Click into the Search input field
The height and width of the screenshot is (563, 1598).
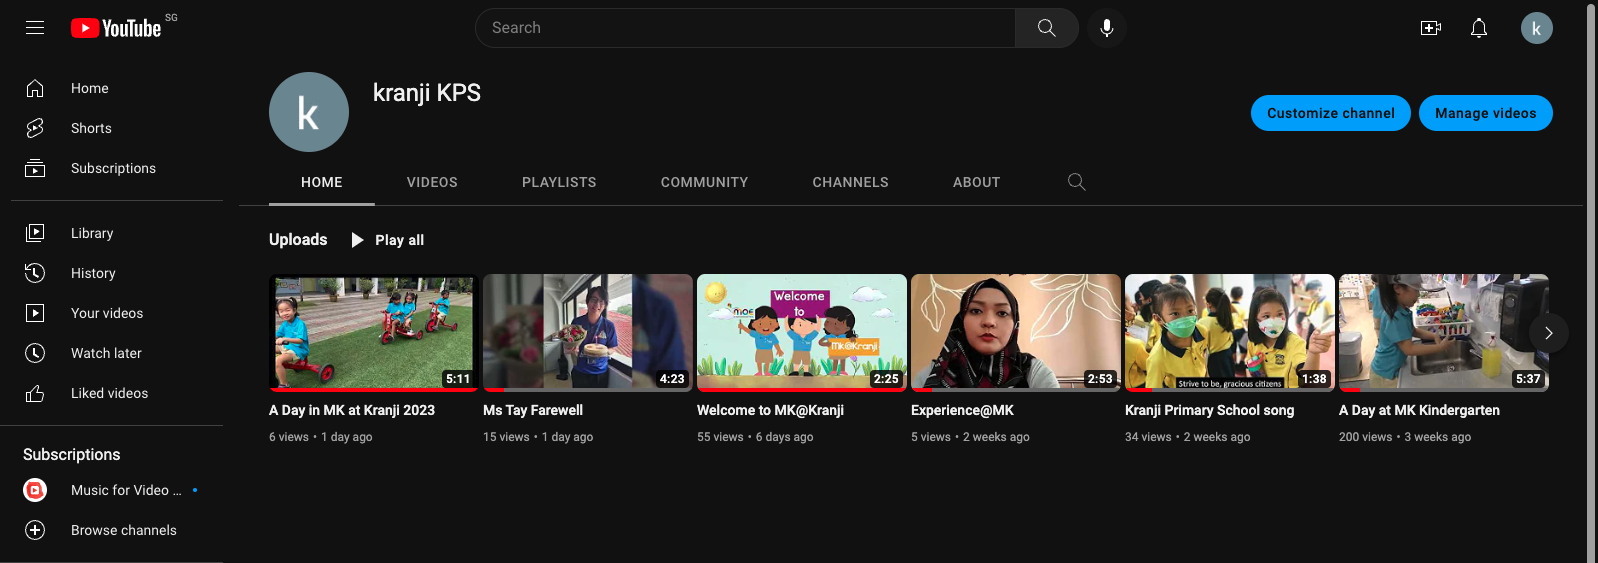click(x=745, y=28)
